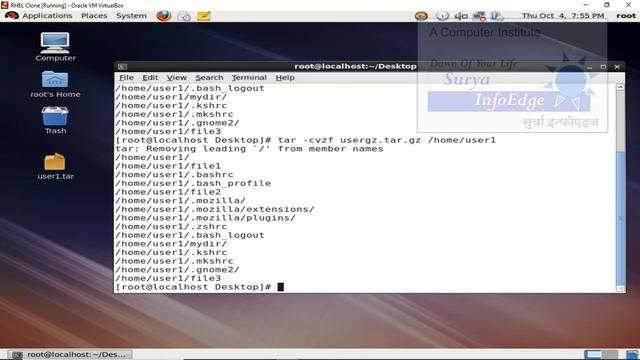Open the terminal Edit menu
Screen dimensions: 640x360
pos(150,78)
